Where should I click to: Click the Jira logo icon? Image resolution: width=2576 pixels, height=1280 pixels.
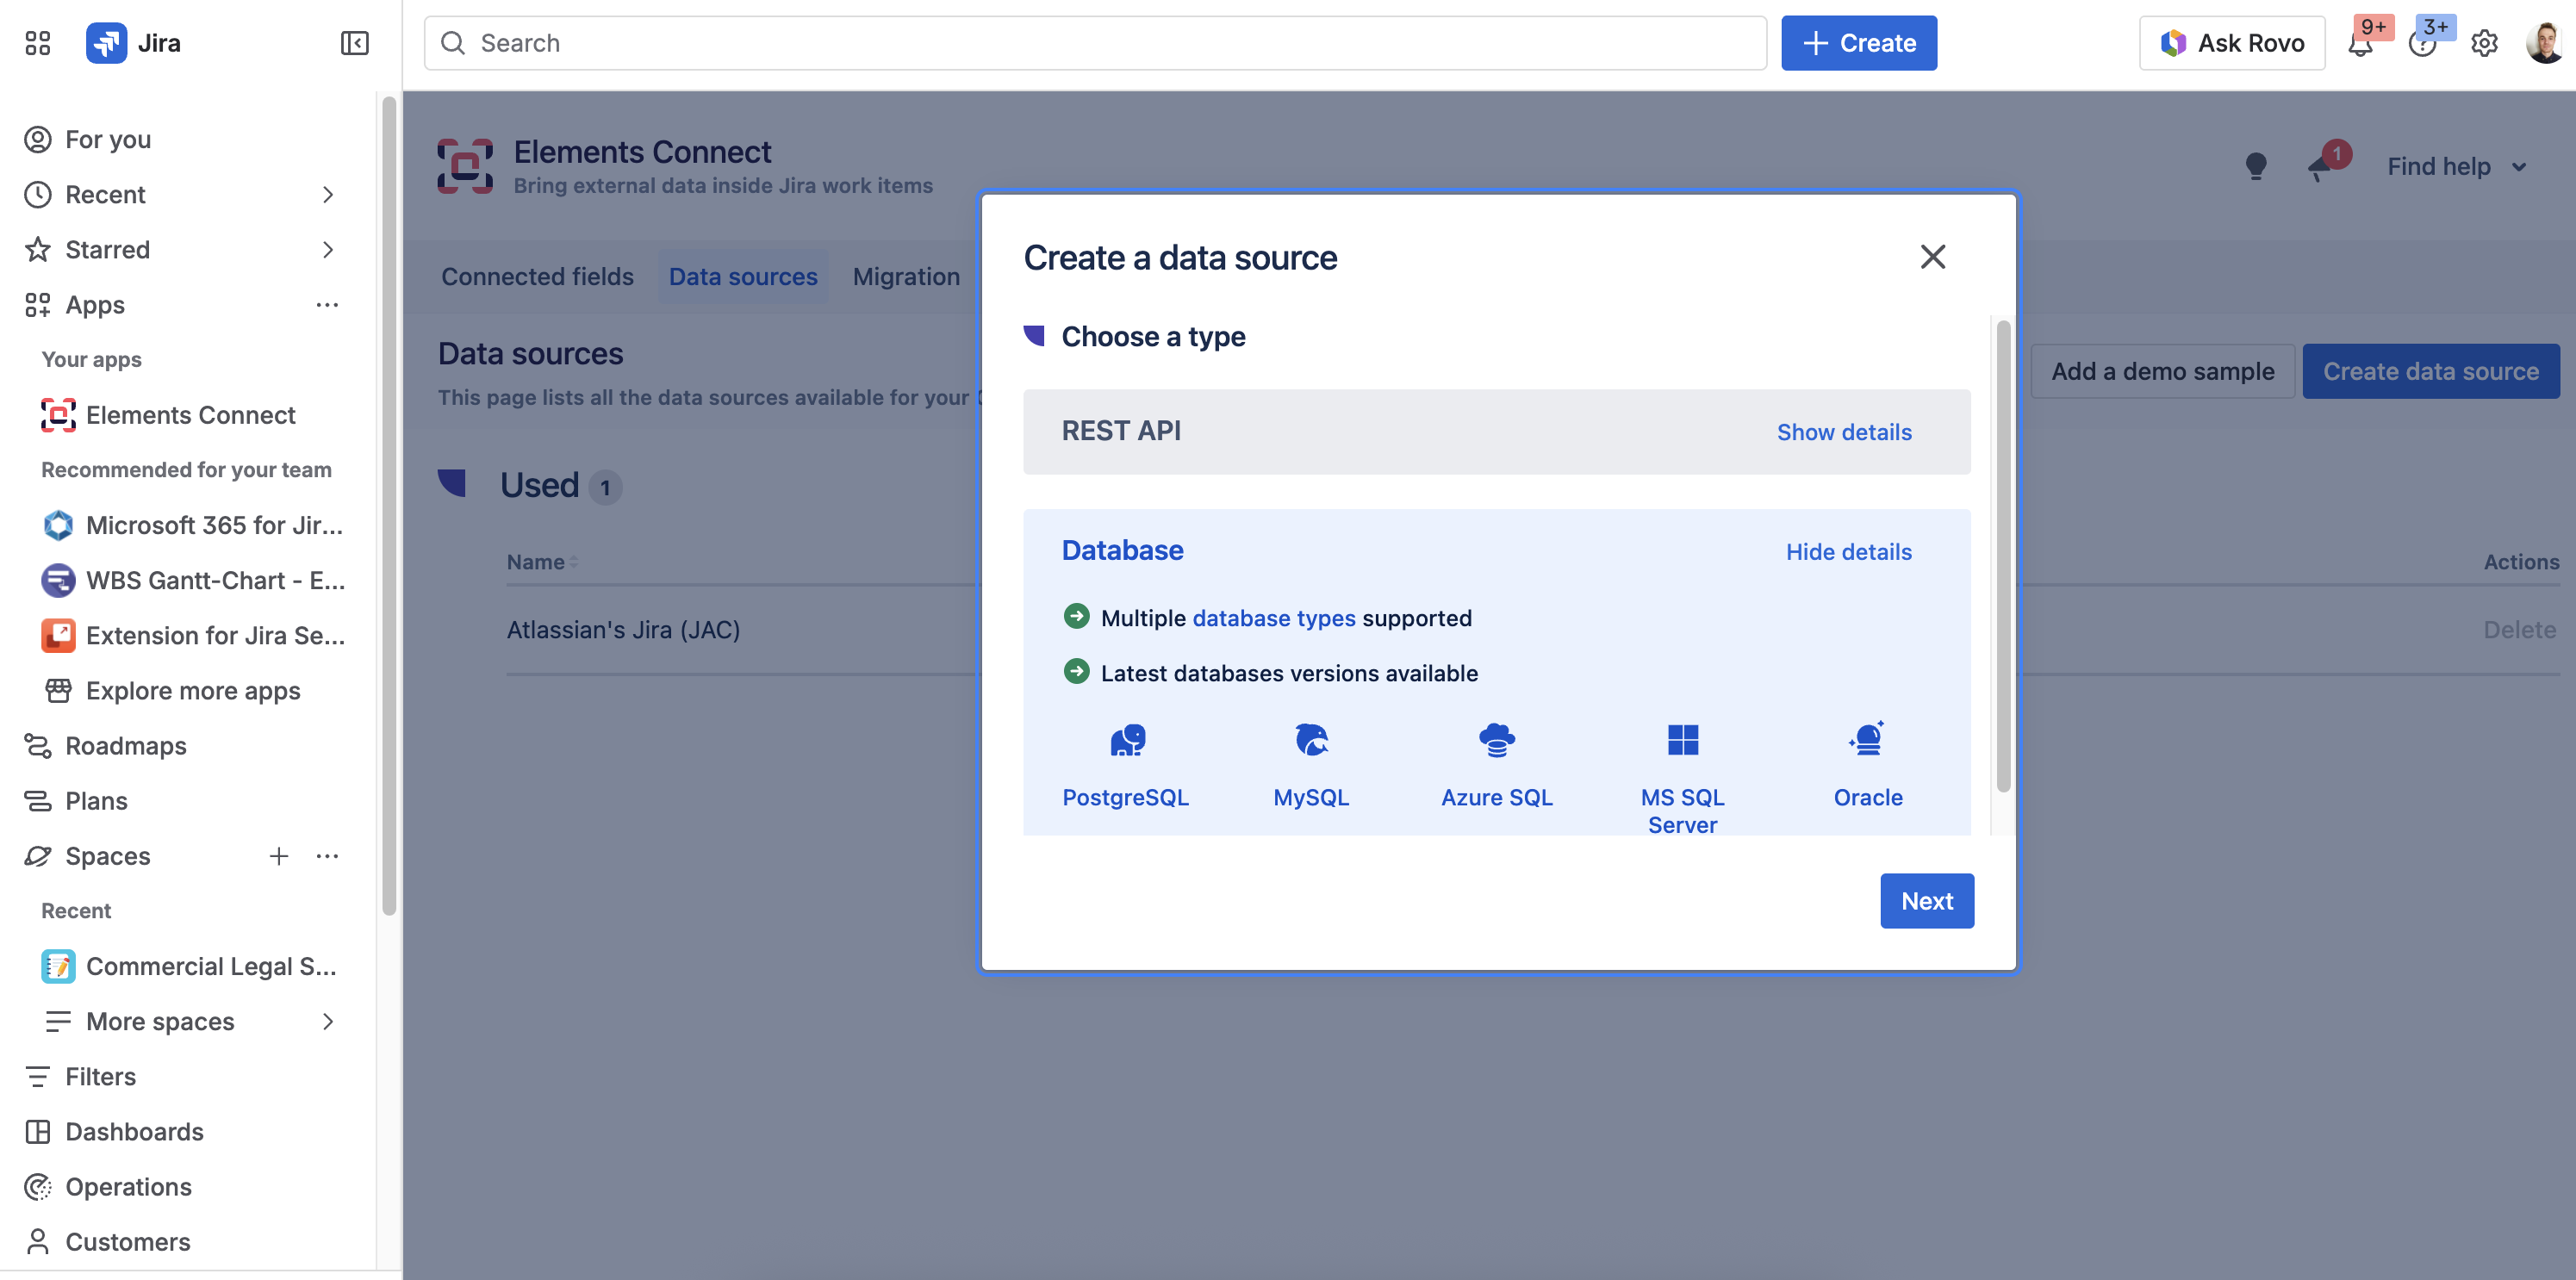tap(106, 43)
